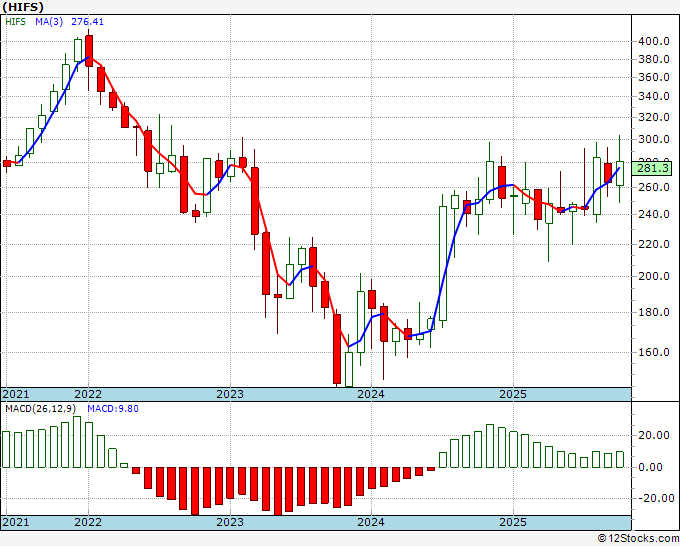
Task: Click the 276.41 moving average value
Action: click(88, 22)
